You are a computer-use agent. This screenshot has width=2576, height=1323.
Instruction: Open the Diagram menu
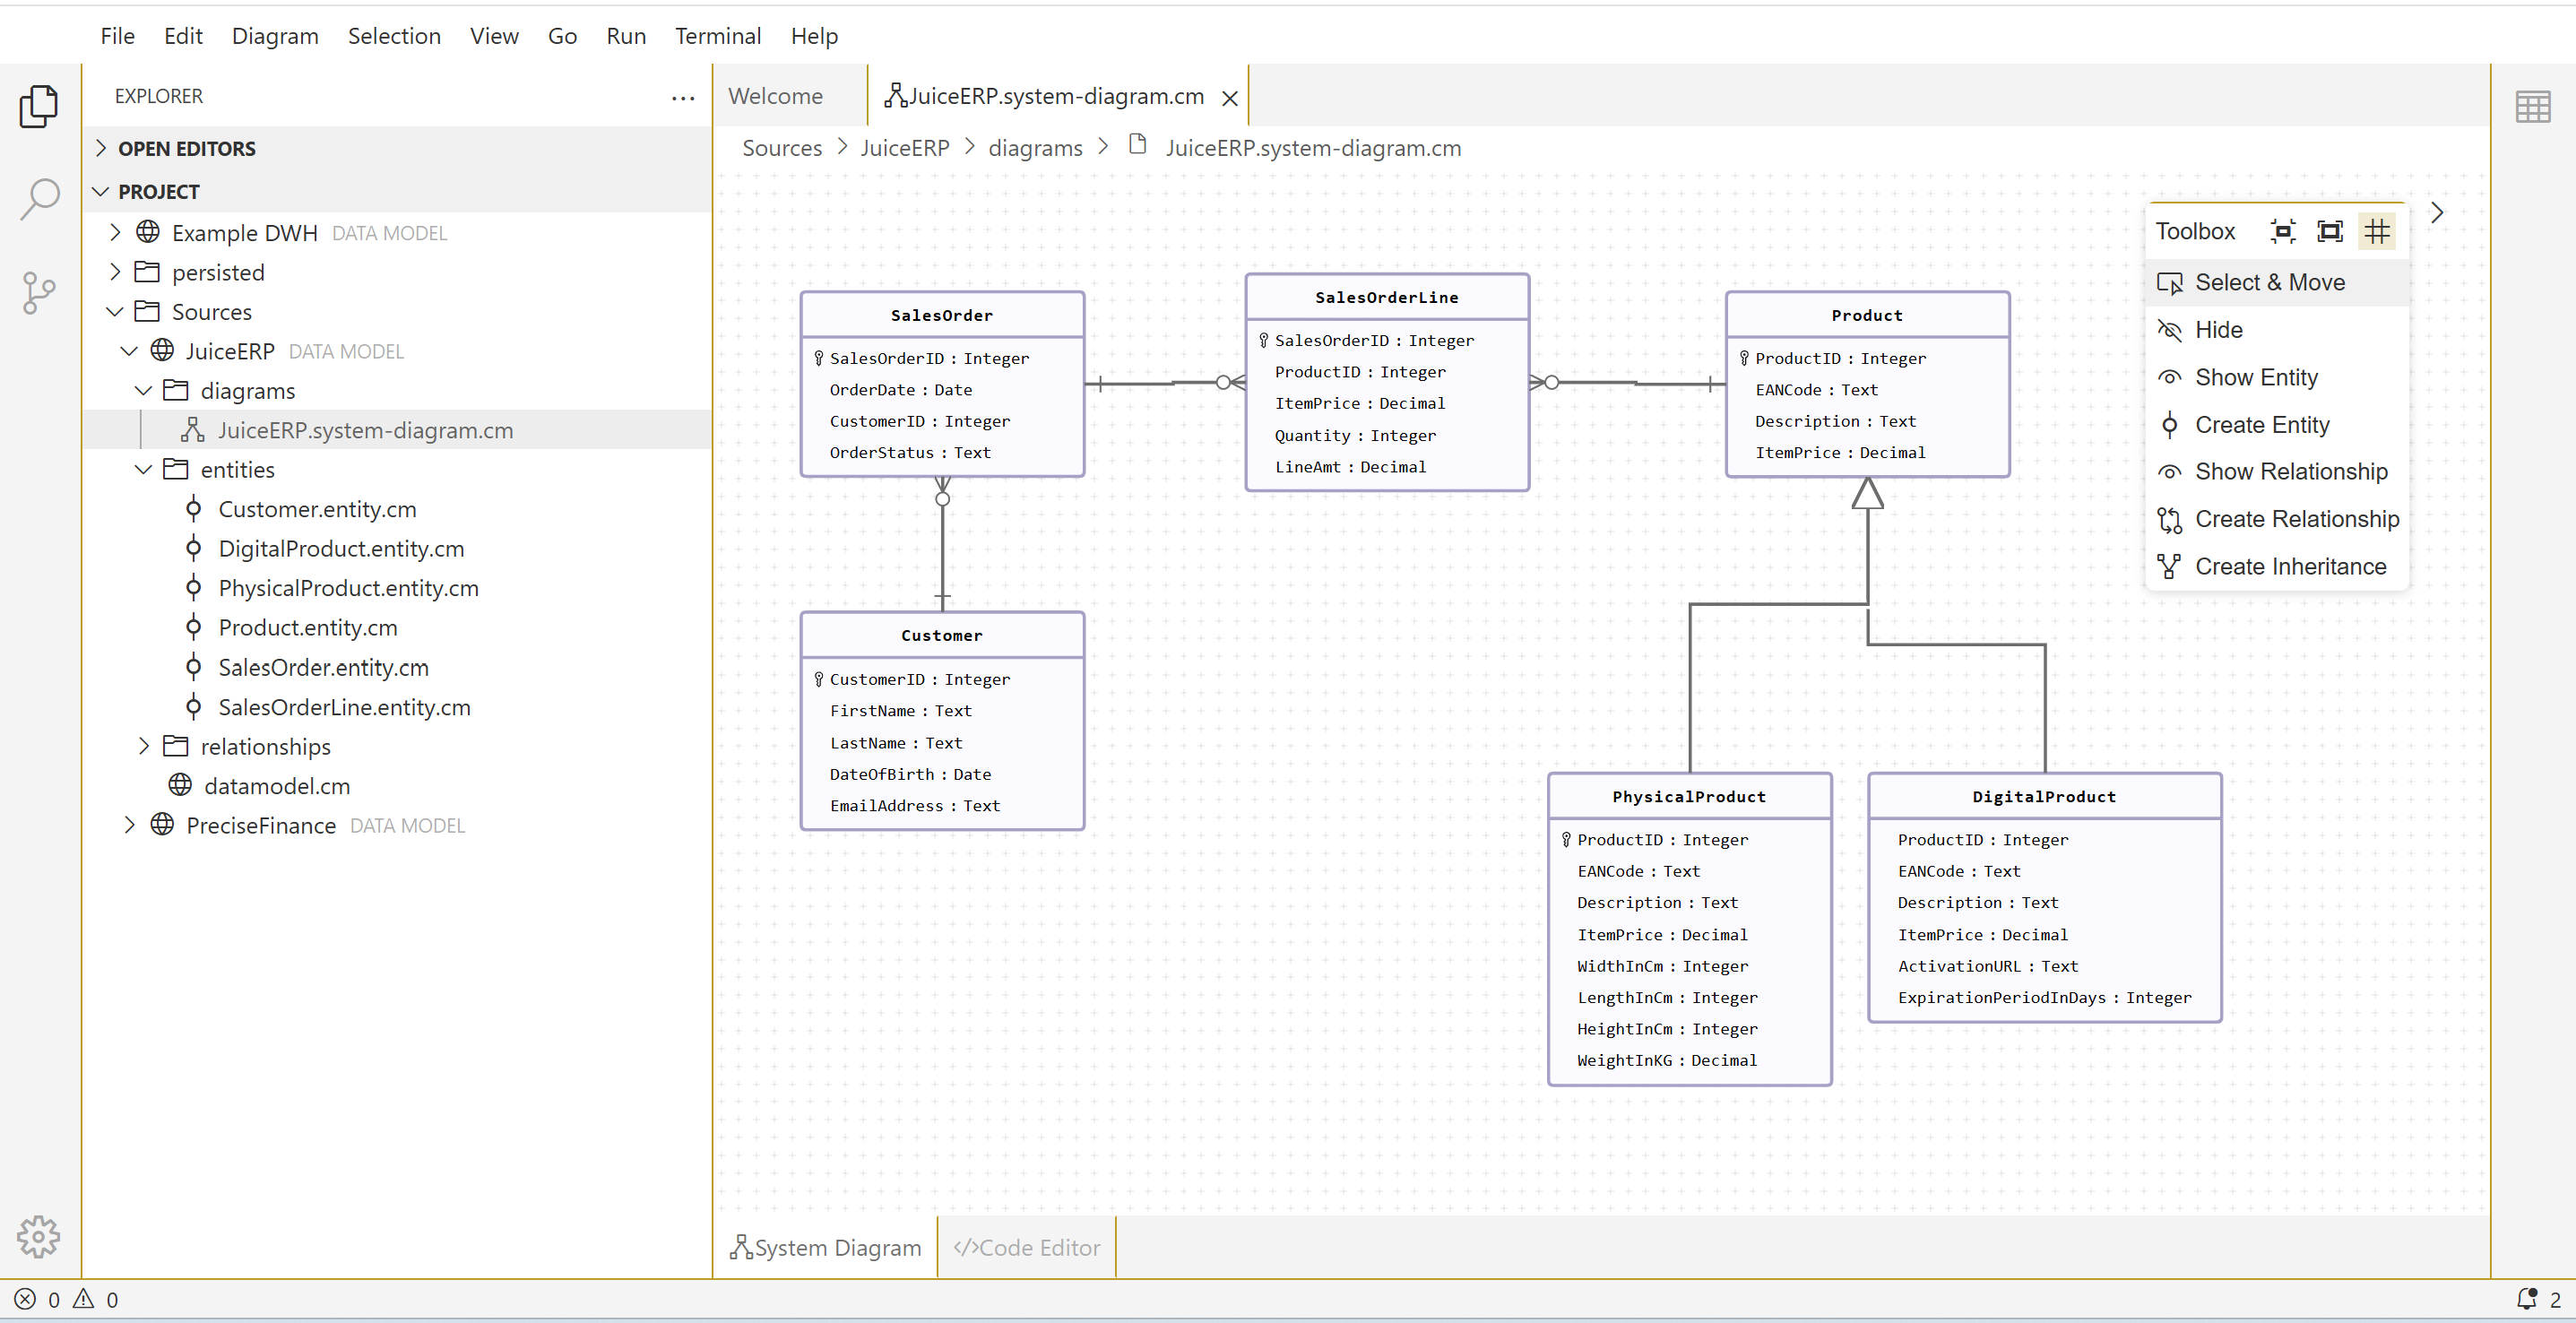point(275,36)
